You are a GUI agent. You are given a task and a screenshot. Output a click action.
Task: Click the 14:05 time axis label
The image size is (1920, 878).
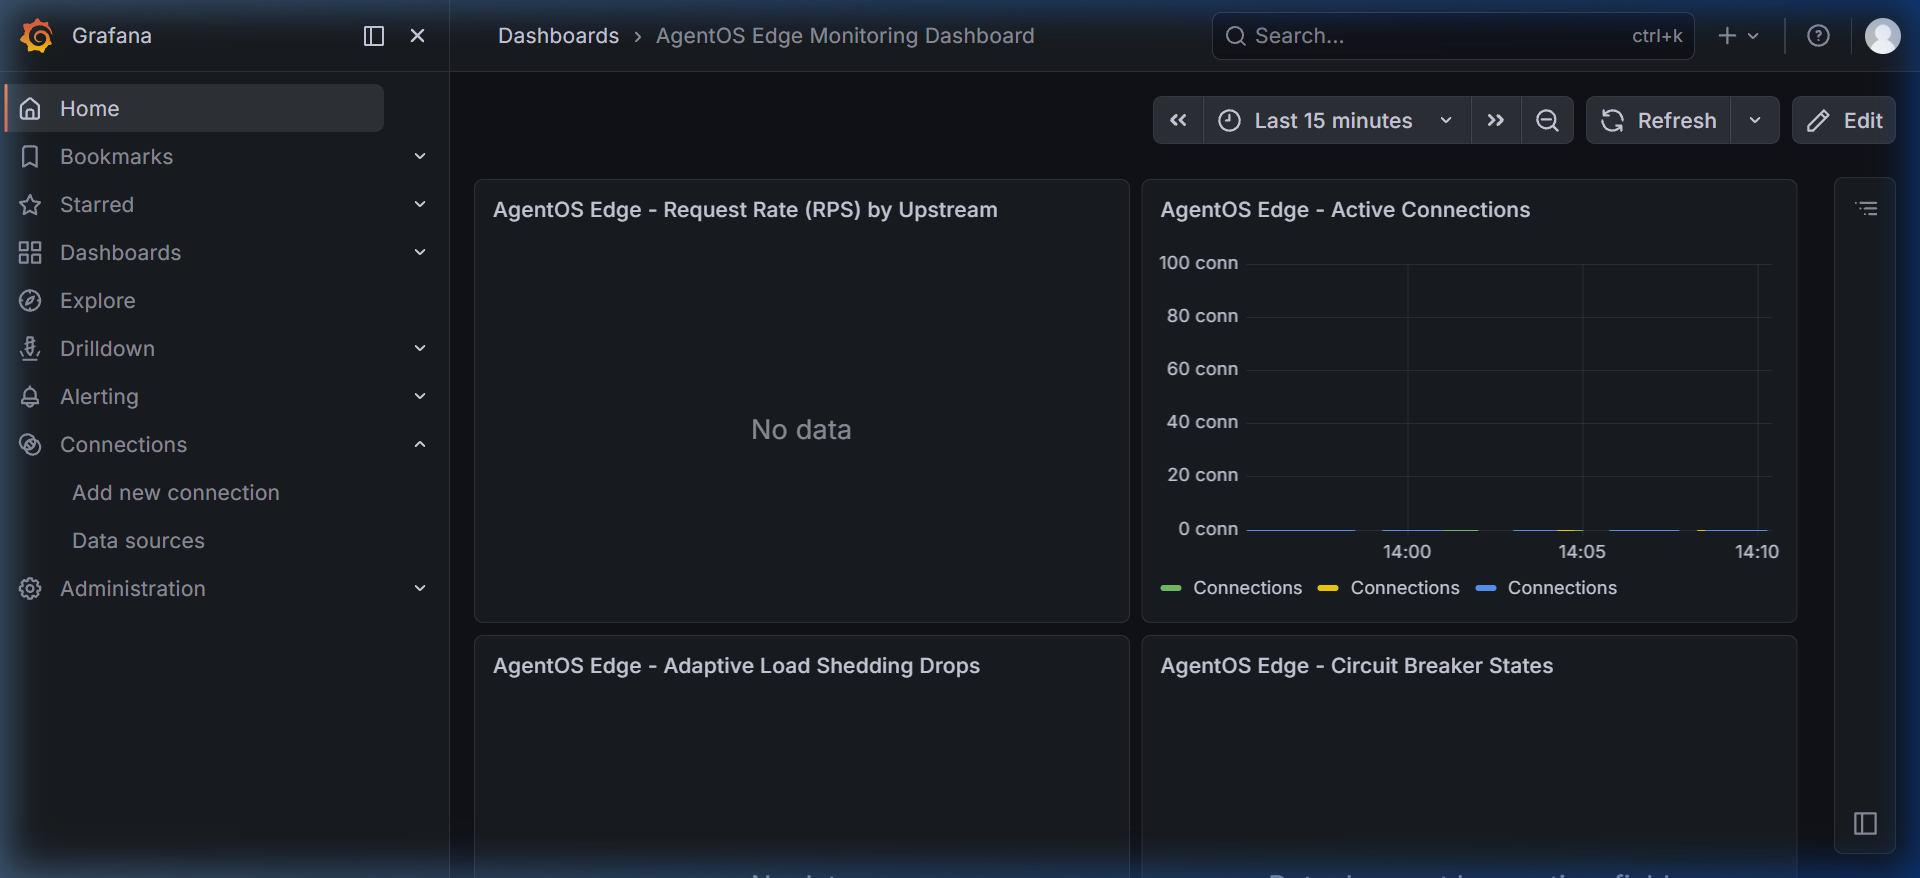click(x=1582, y=552)
